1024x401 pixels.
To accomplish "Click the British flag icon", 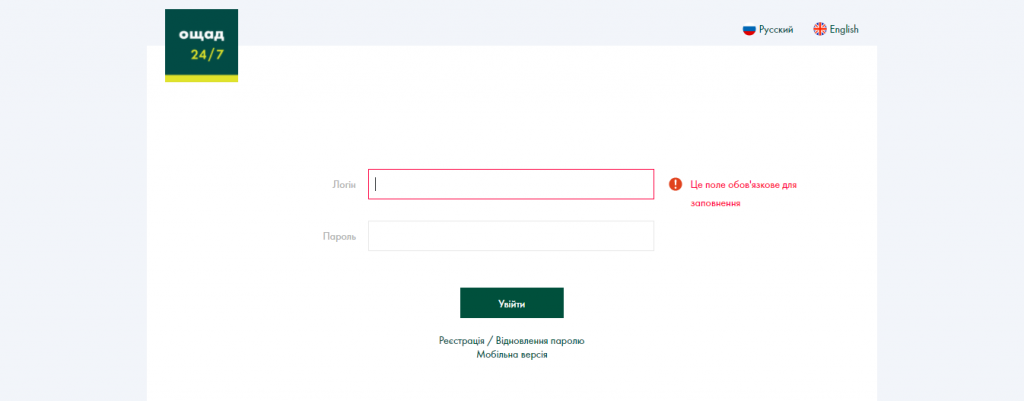I will (x=820, y=29).
